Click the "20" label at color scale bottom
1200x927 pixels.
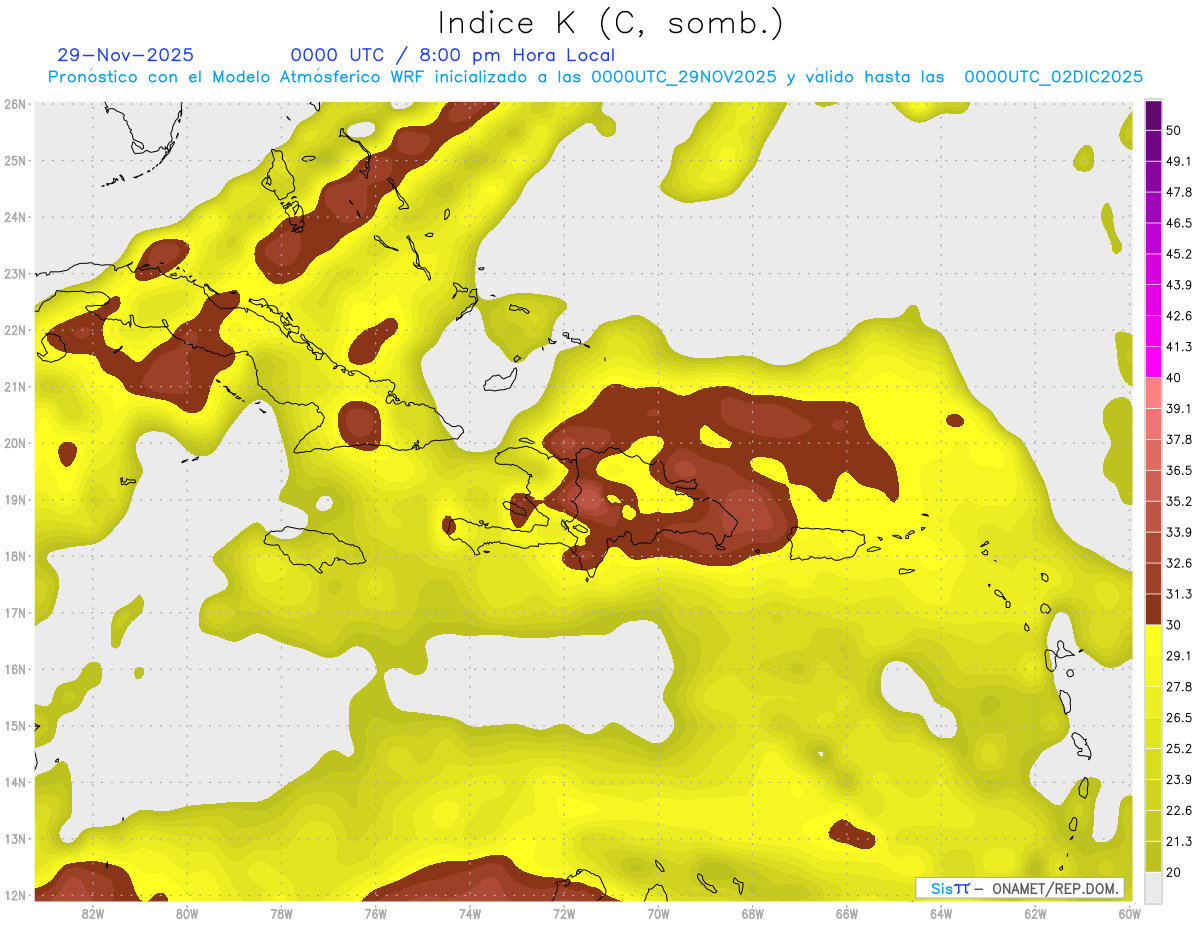pyautogui.click(x=1174, y=872)
